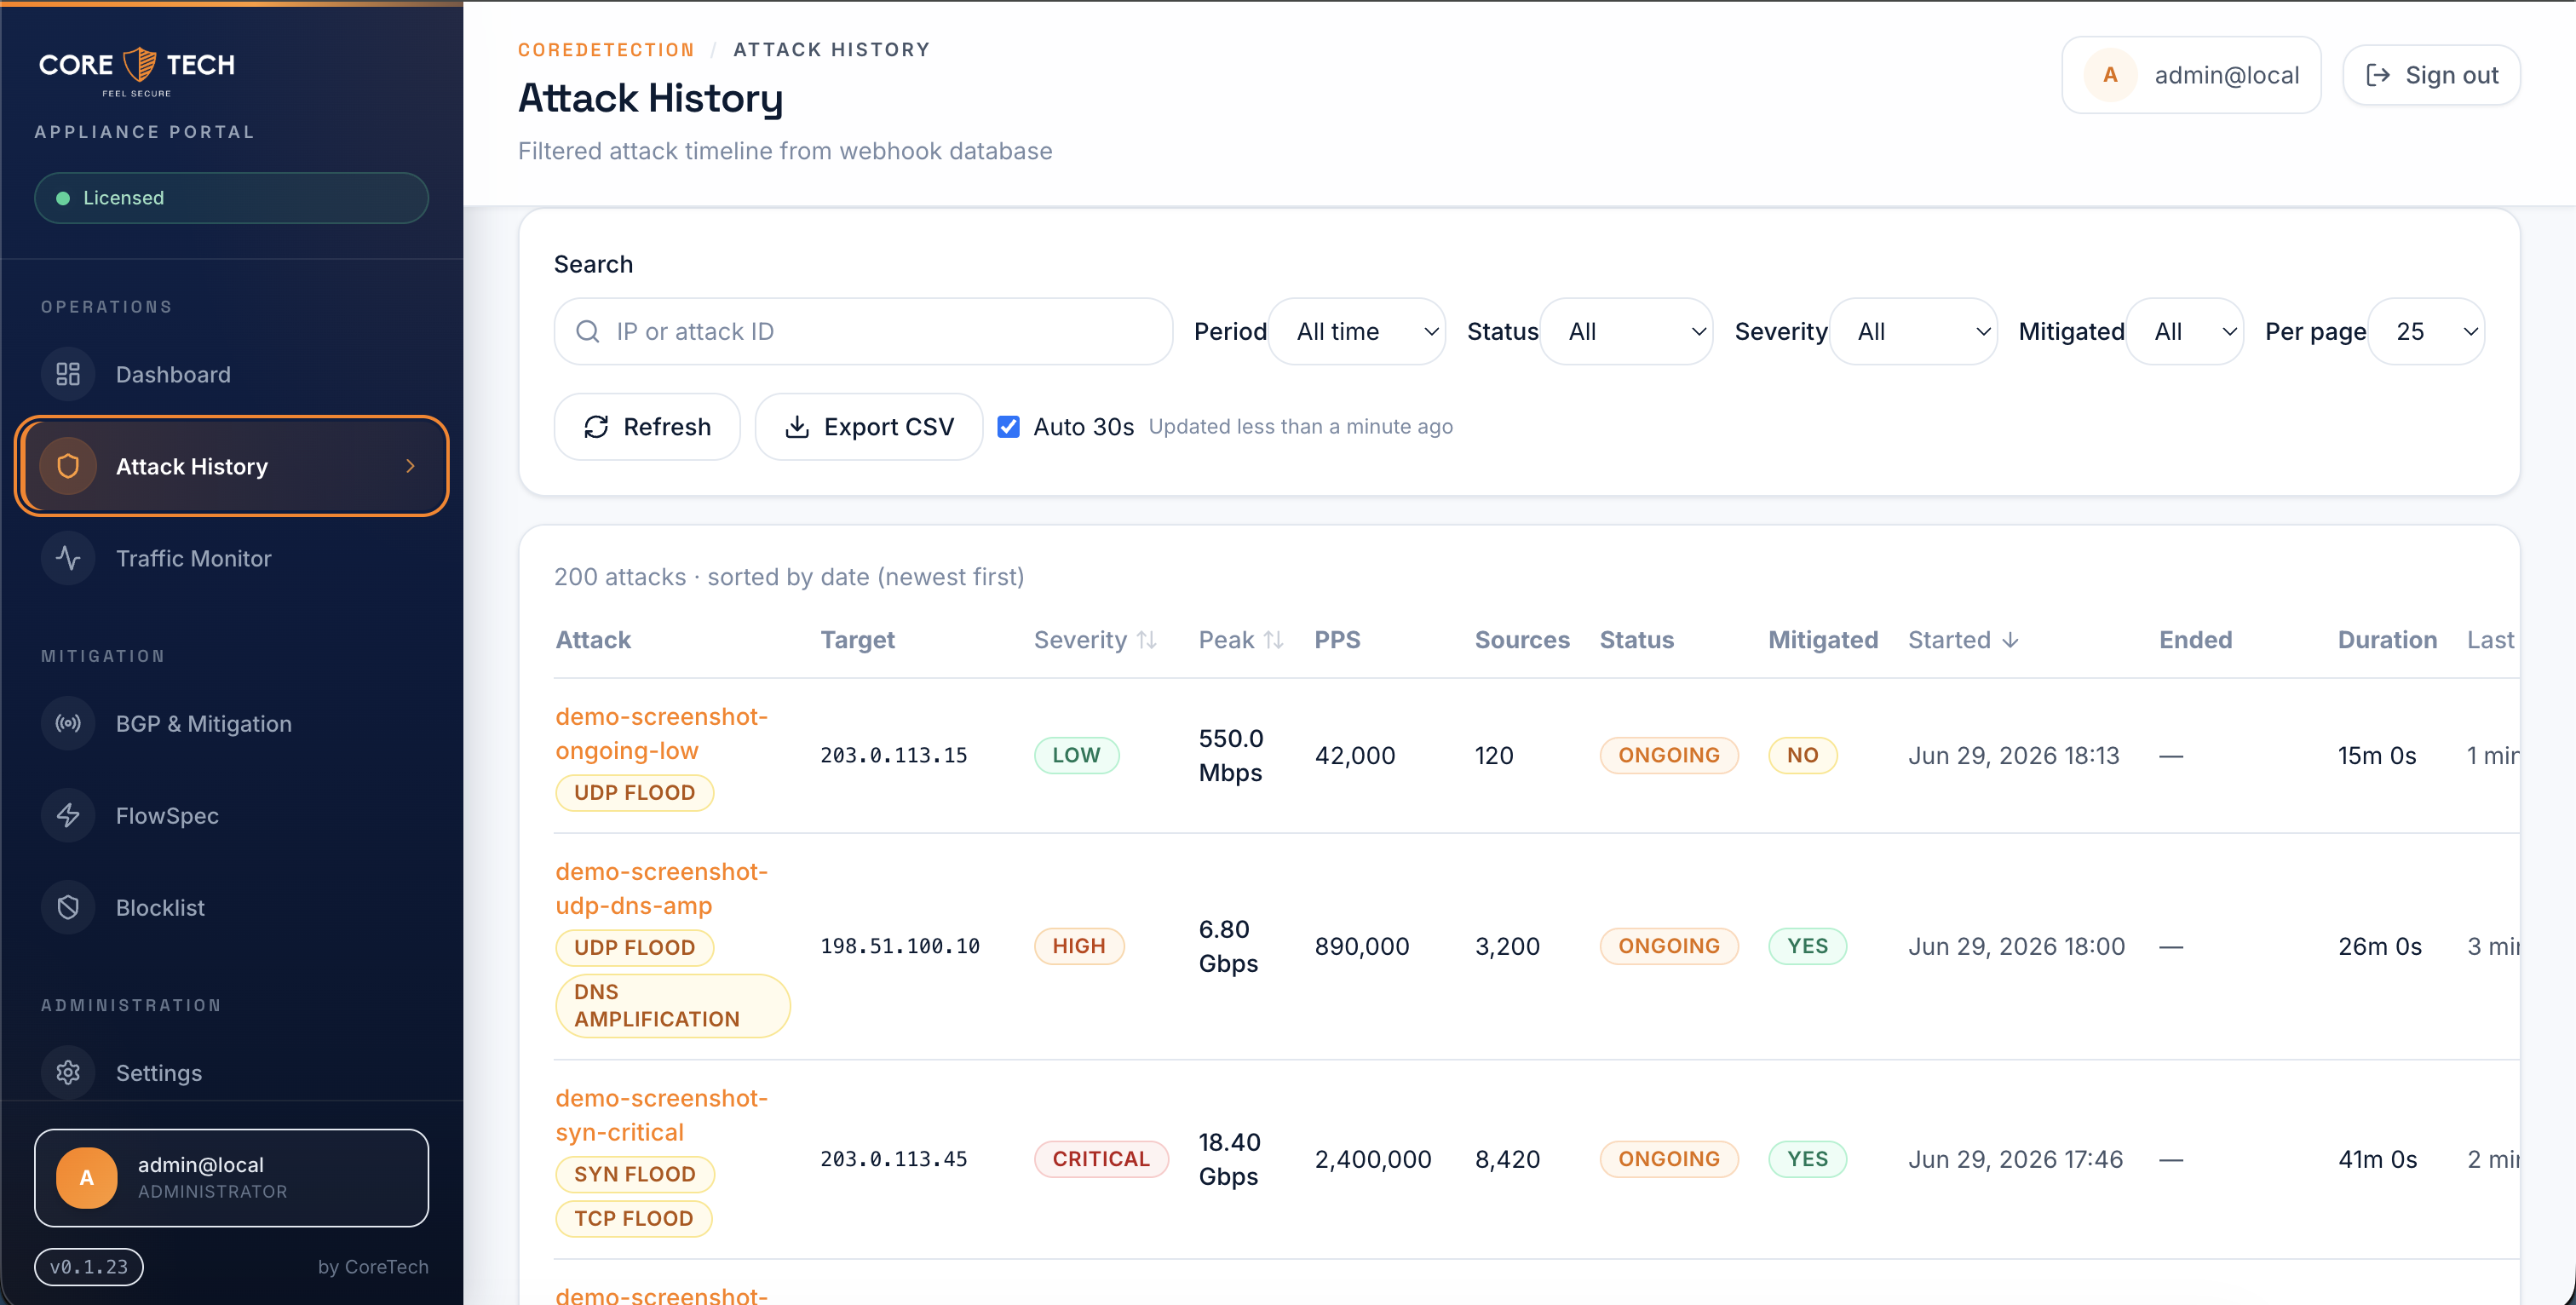The width and height of the screenshot is (2576, 1305).
Task: Click the IP or attack ID search field
Action: [863, 331]
